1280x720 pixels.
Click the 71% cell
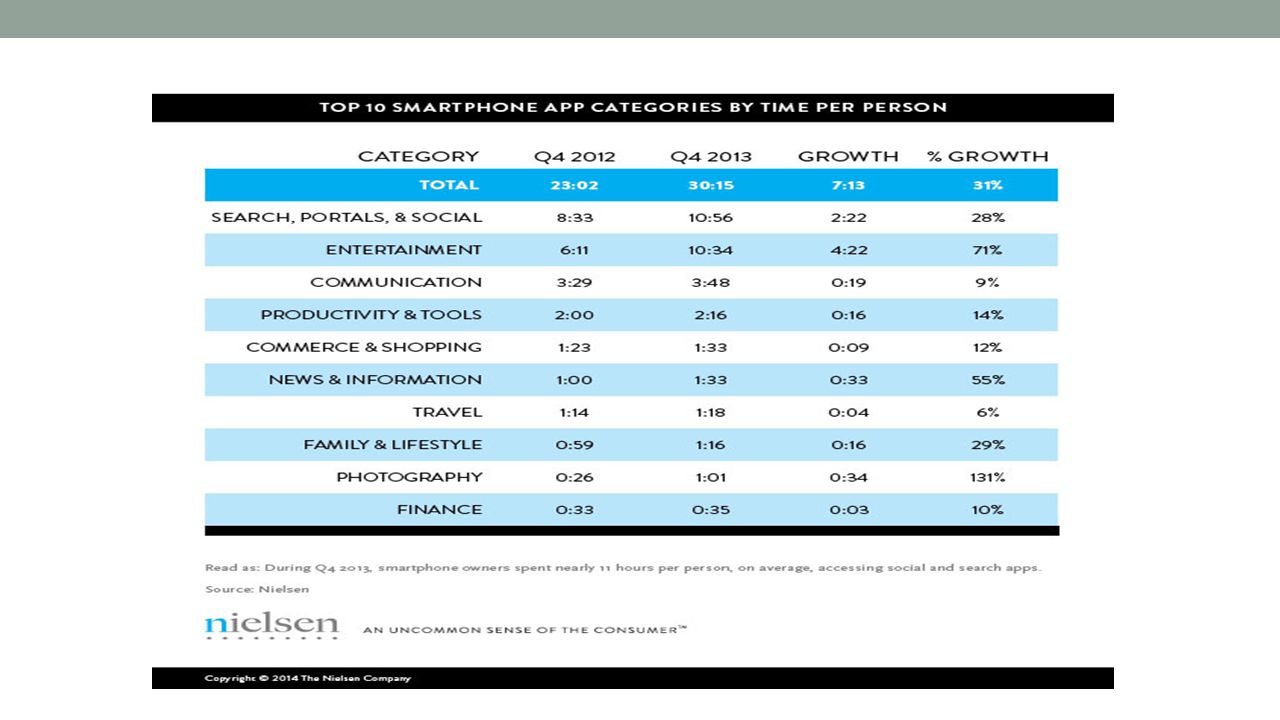pyautogui.click(x=987, y=250)
